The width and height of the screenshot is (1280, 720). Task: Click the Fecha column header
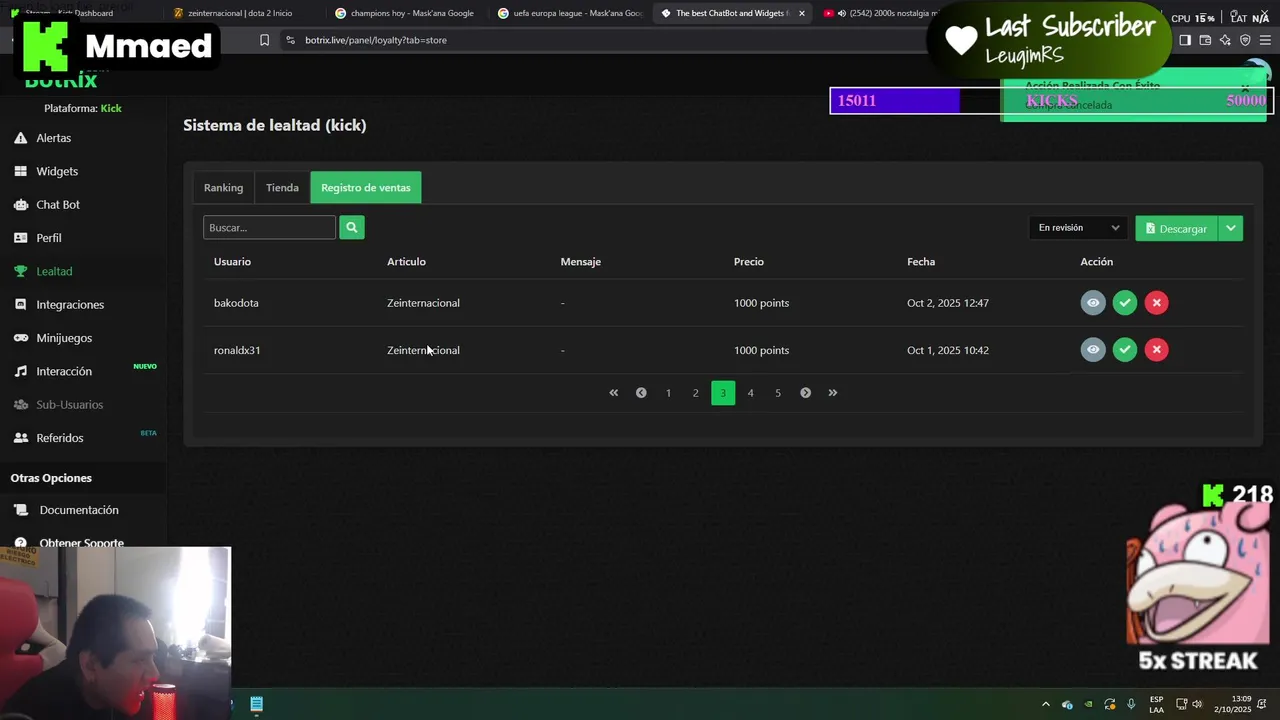click(x=921, y=262)
